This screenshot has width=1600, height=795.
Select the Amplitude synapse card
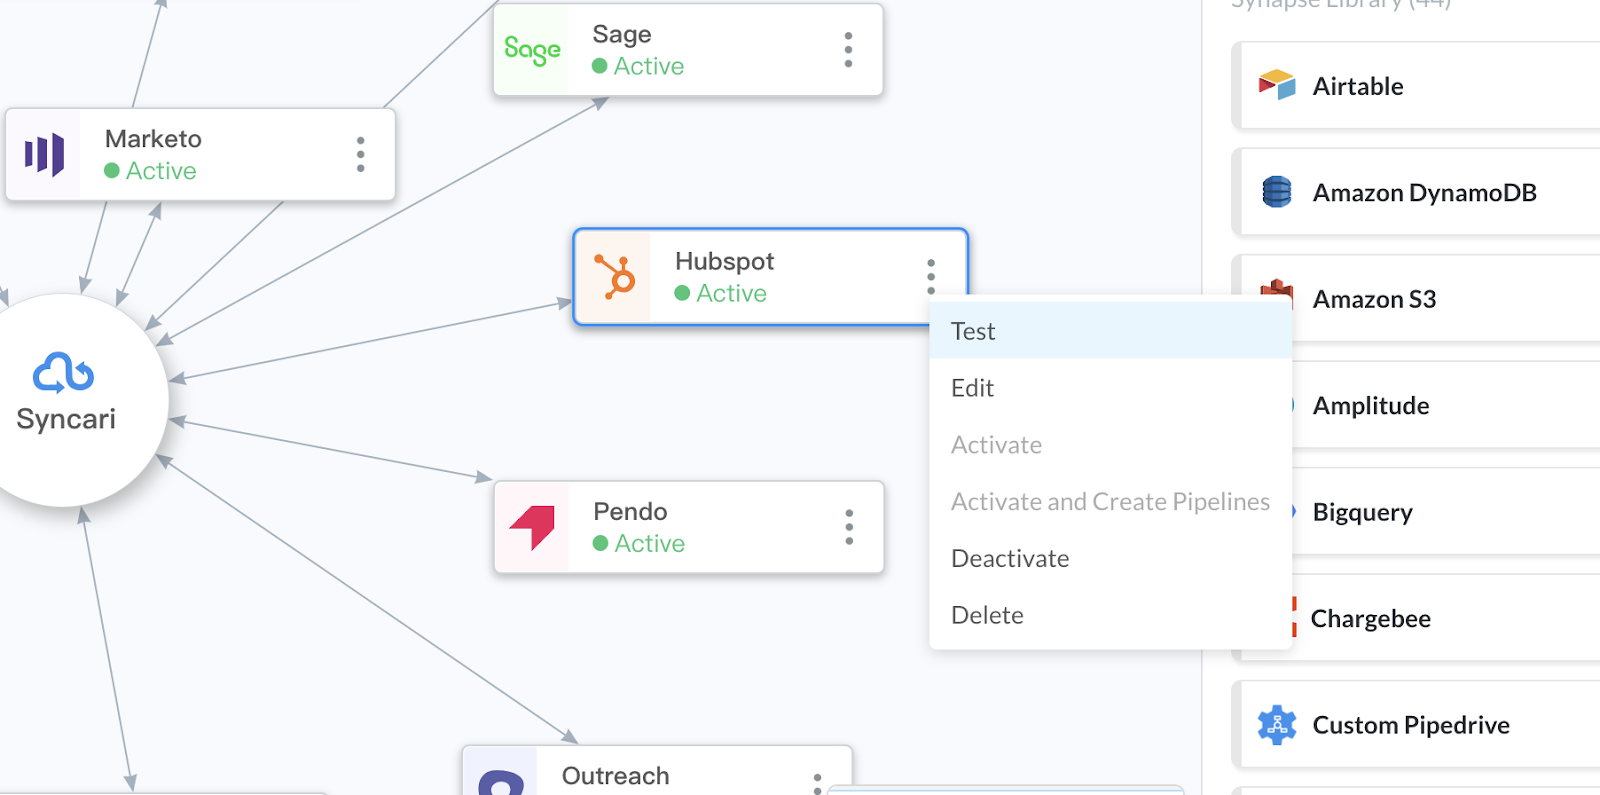(1445, 405)
